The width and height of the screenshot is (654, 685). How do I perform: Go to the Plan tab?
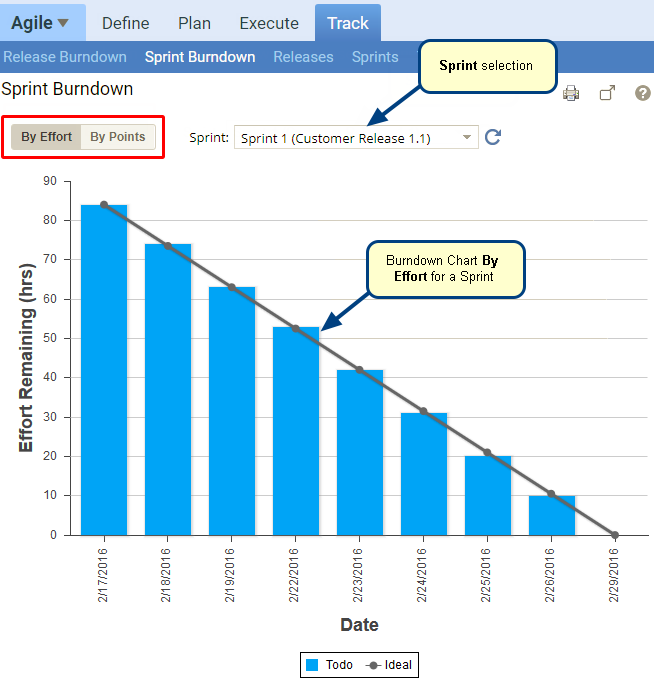pyautogui.click(x=194, y=23)
